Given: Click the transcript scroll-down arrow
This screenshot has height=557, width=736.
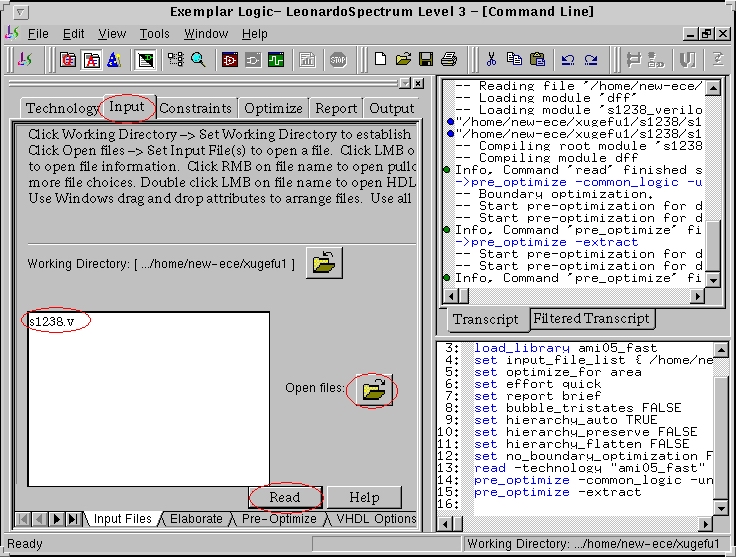Looking at the screenshot, I should (x=713, y=280).
